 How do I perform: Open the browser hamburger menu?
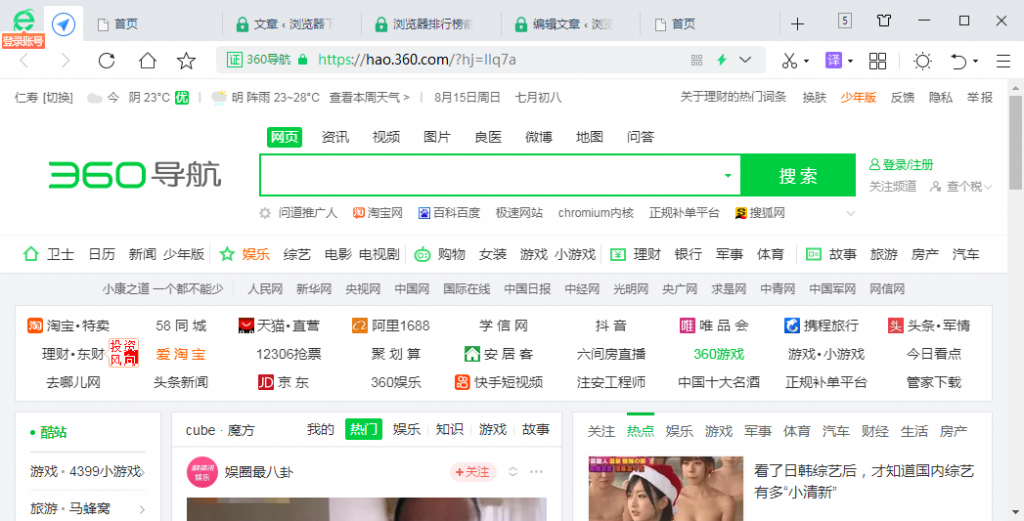[1003, 61]
